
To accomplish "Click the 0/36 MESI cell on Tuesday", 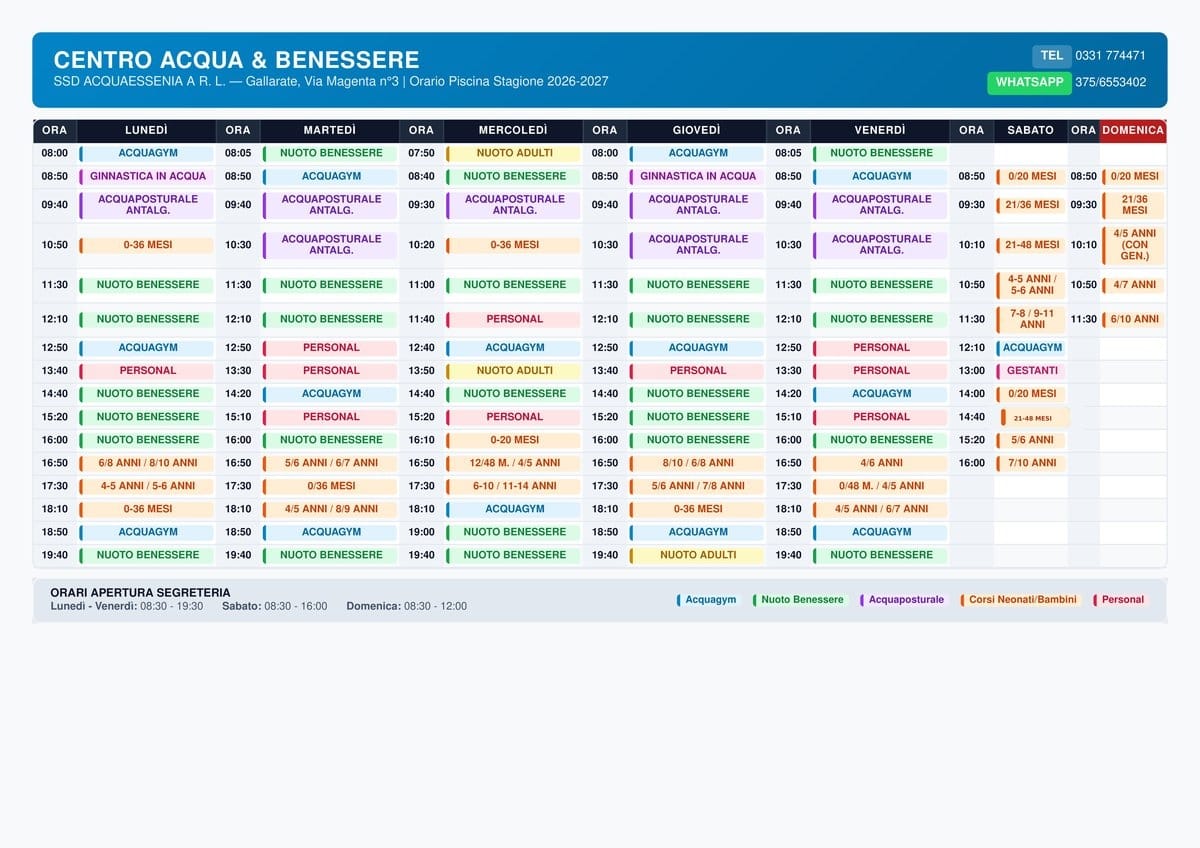I will click(x=329, y=486).
